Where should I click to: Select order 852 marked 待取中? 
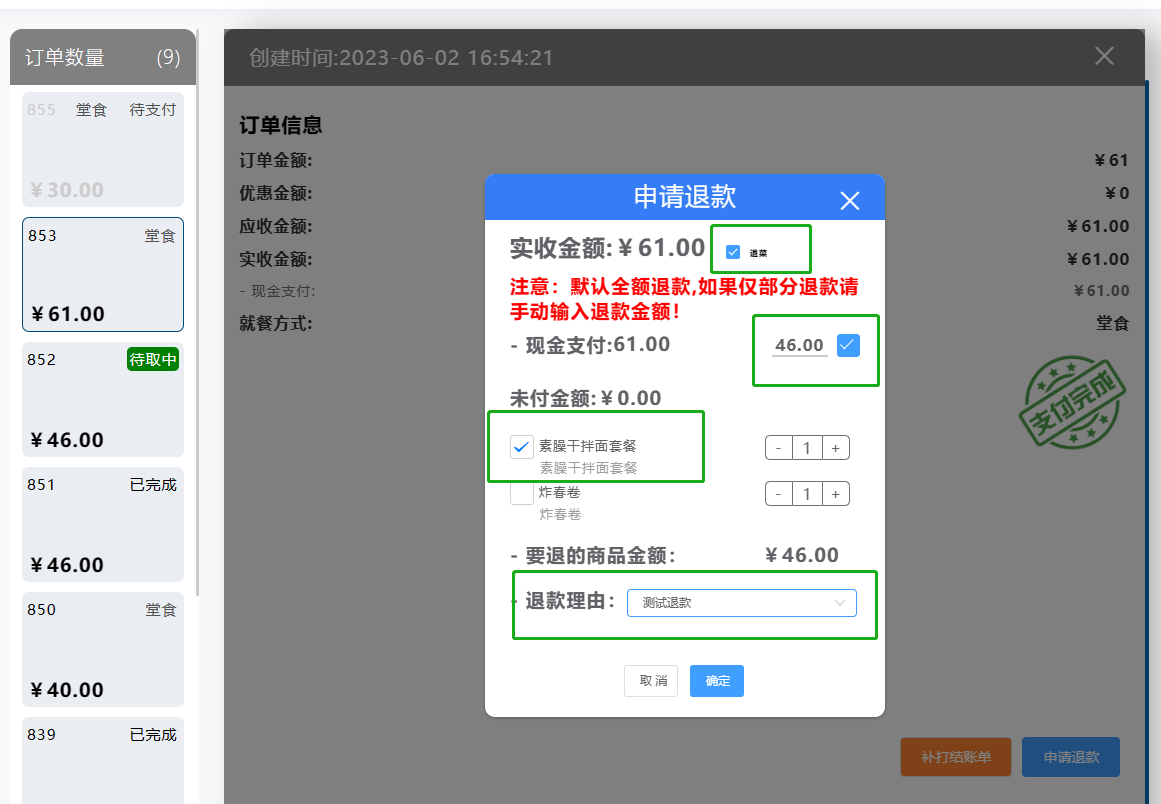[x=103, y=400]
